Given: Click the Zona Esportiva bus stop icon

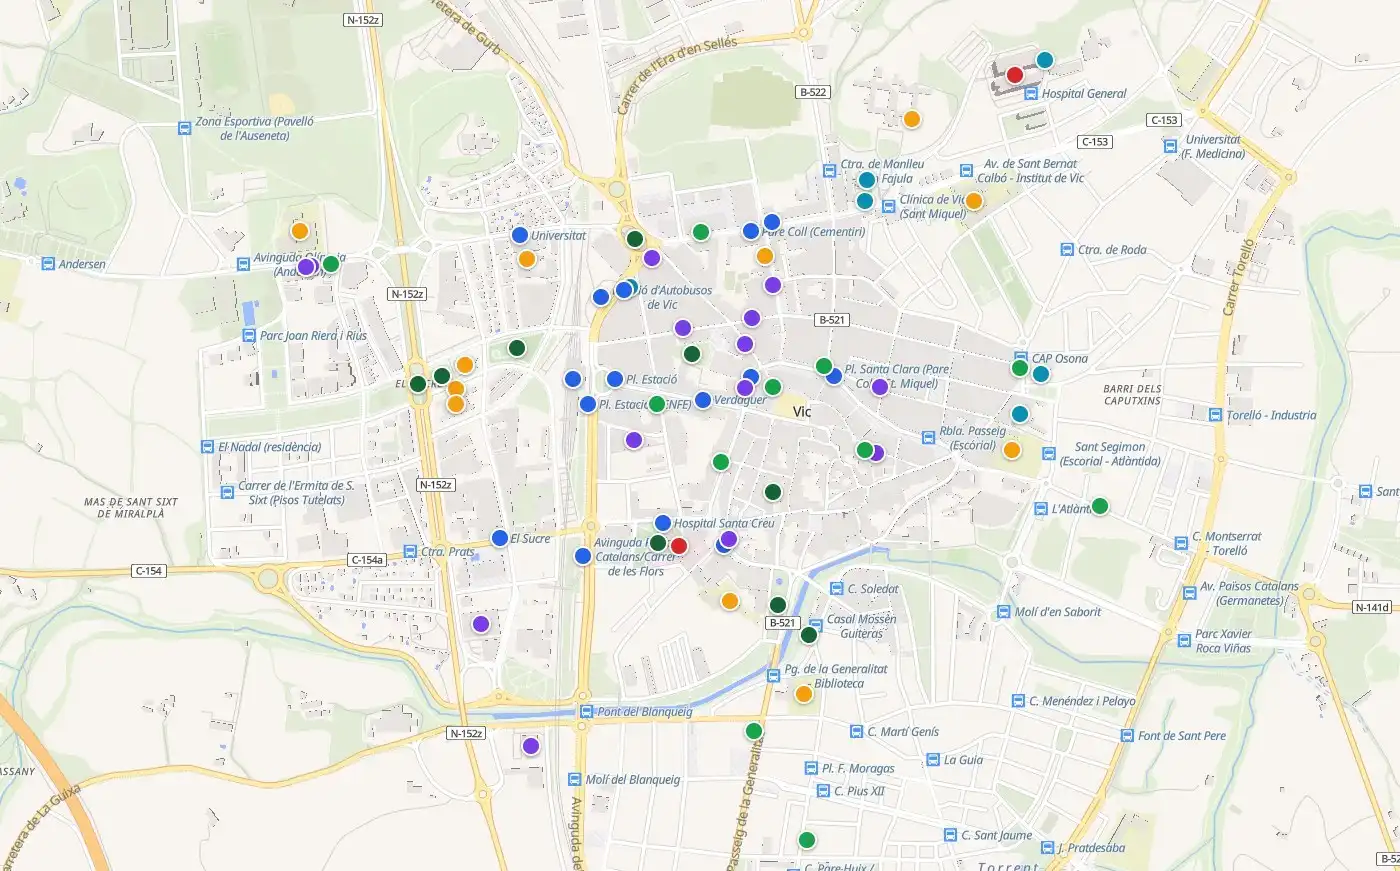Looking at the screenshot, I should (x=185, y=128).
